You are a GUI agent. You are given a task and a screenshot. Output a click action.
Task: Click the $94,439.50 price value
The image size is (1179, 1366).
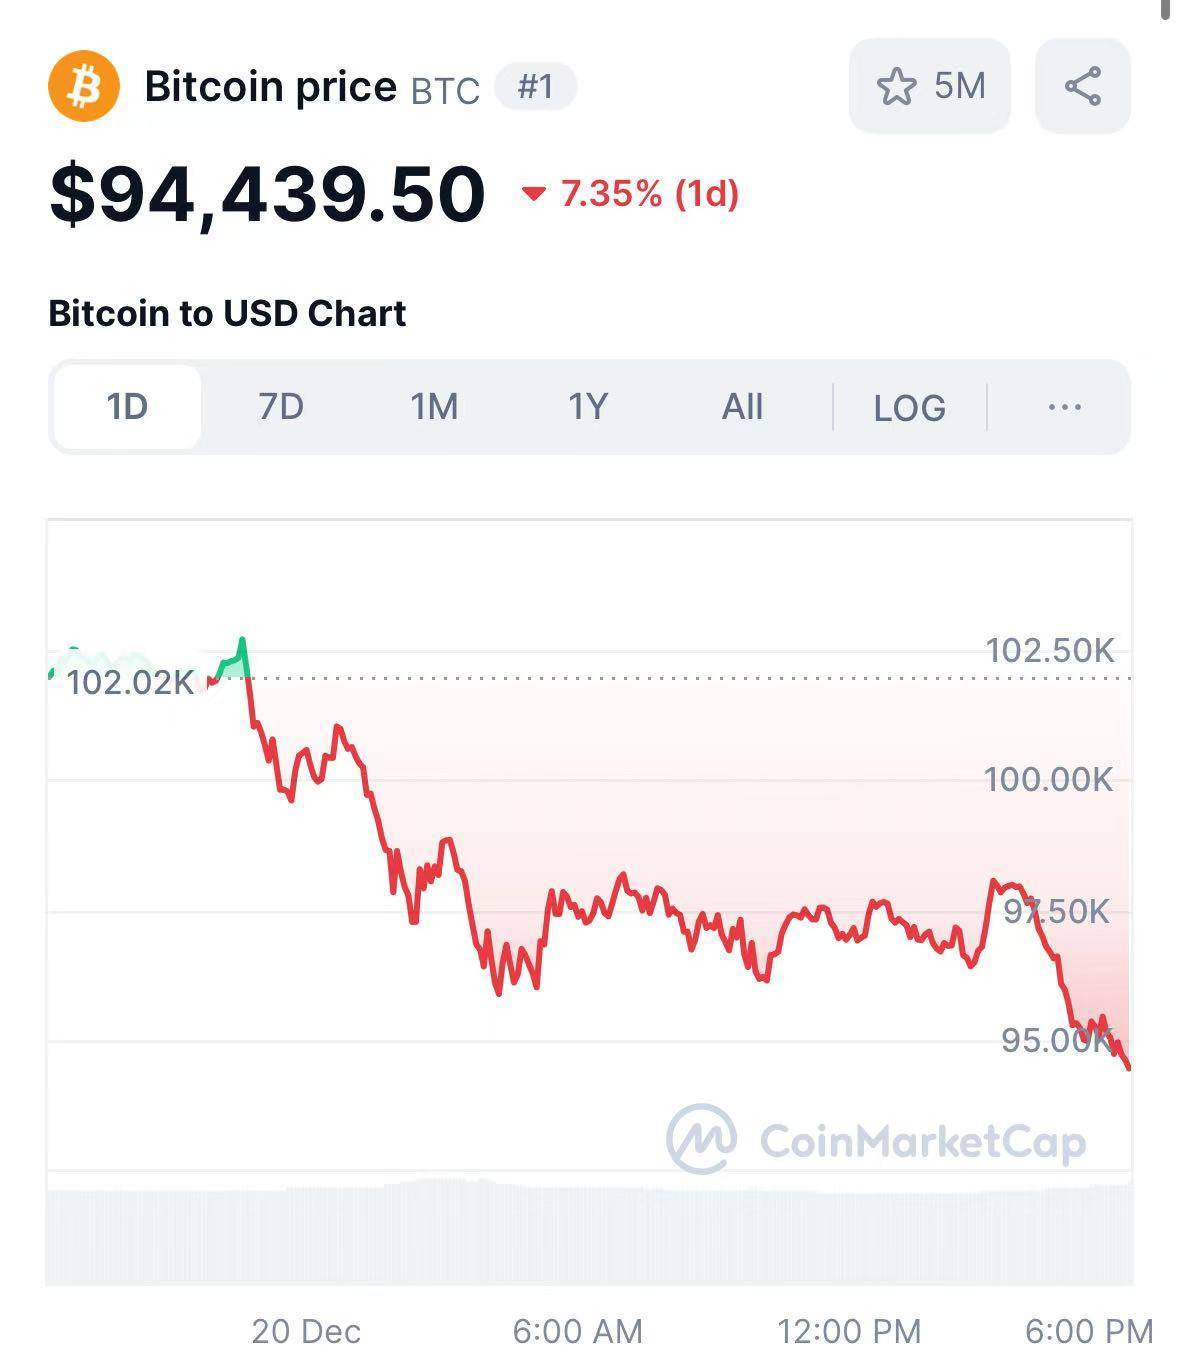pyautogui.click(x=267, y=194)
